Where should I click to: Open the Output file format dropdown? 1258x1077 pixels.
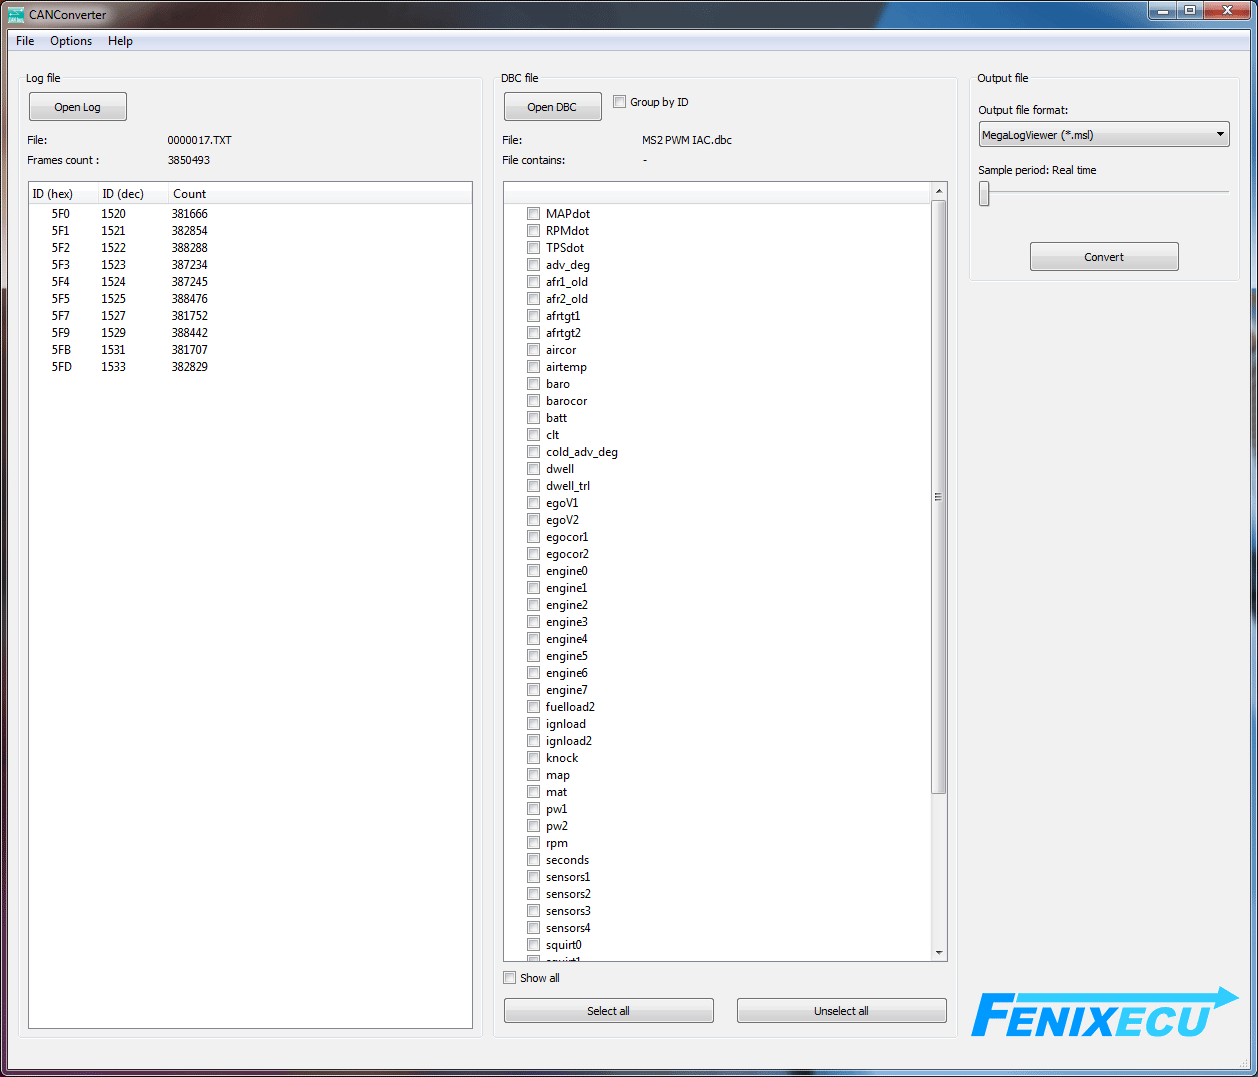(x=1103, y=135)
